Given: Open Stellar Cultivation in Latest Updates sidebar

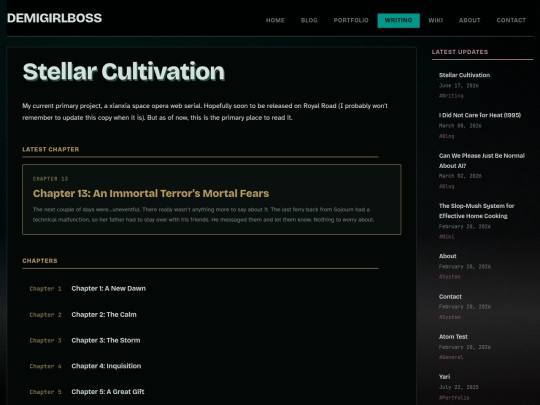Looking at the screenshot, I should coord(464,75).
